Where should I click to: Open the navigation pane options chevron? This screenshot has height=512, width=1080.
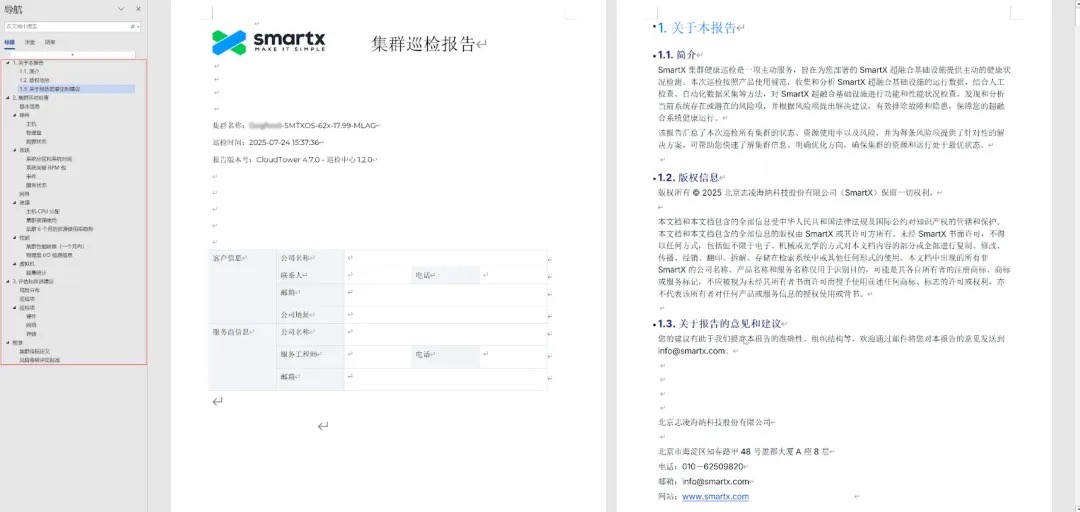(x=121, y=9)
